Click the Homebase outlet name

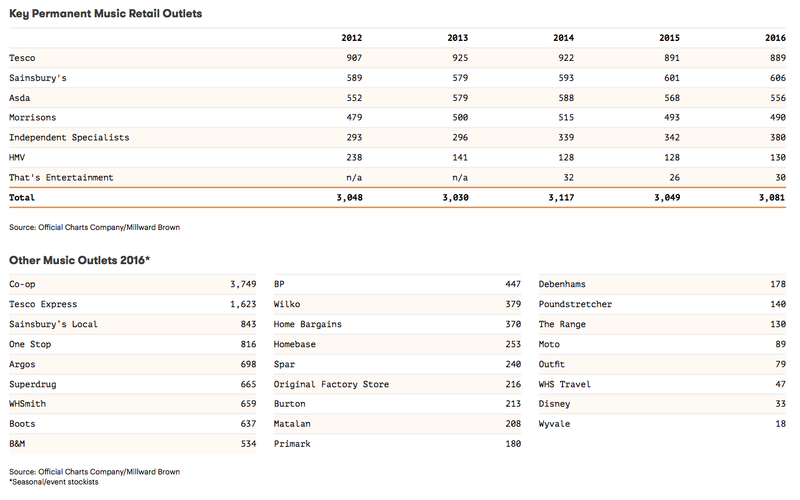click(x=295, y=344)
